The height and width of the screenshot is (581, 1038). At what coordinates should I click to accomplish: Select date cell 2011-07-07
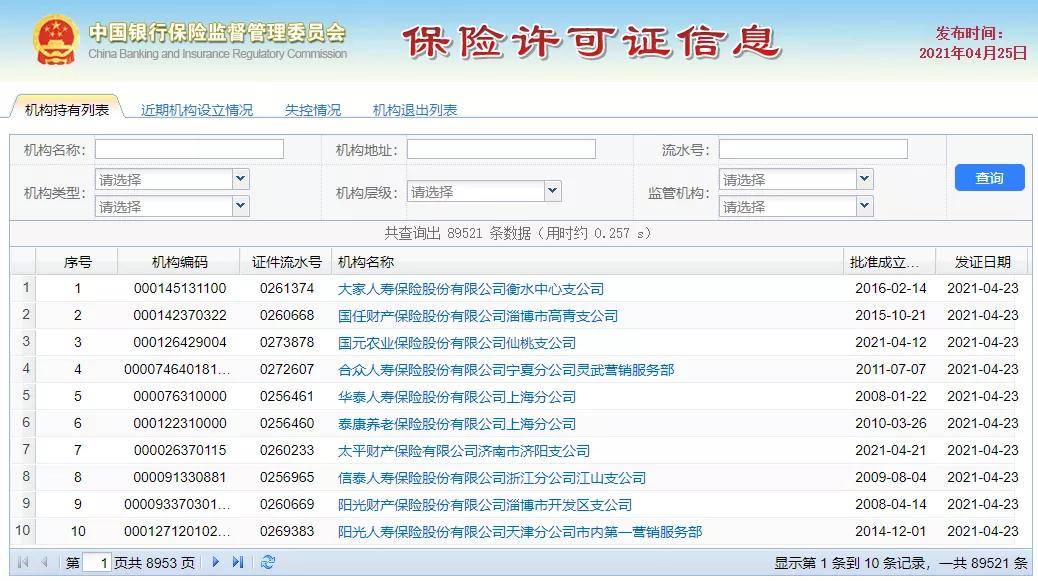click(890, 369)
